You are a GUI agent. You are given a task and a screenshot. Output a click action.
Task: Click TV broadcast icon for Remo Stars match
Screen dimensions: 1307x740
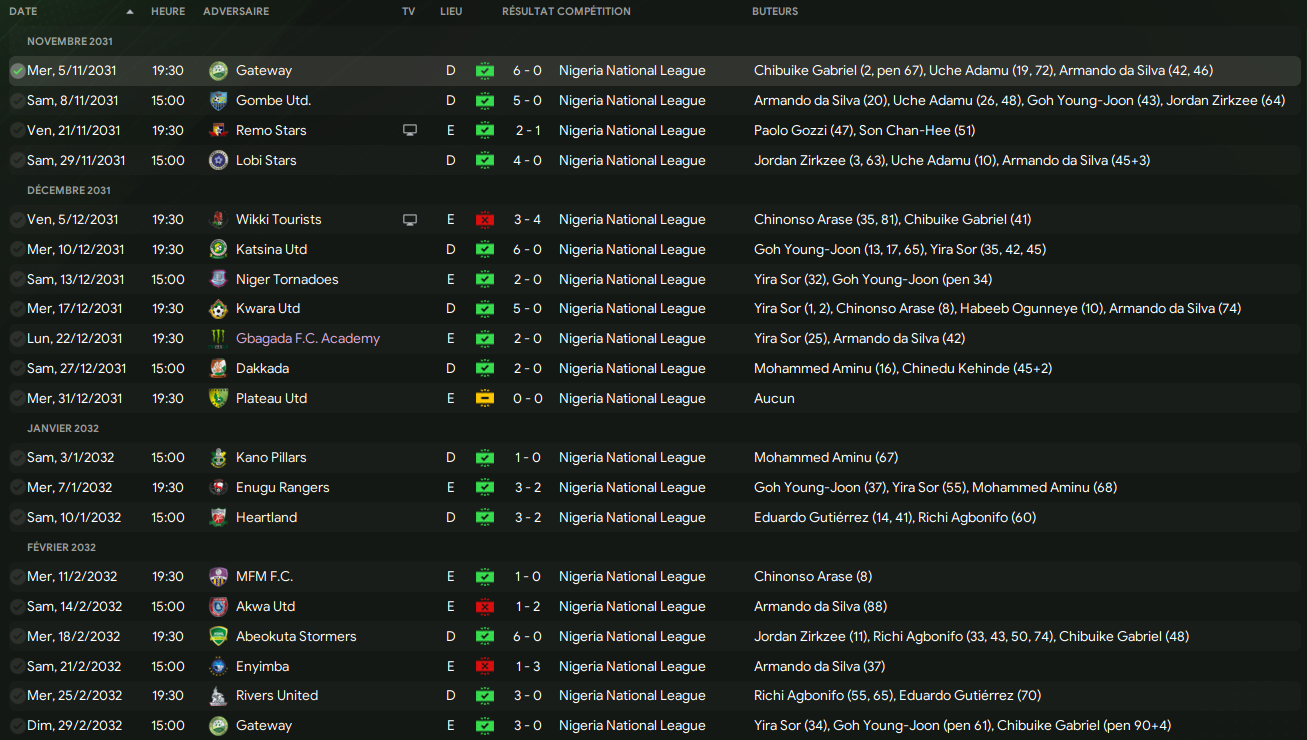pyautogui.click(x=409, y=130)
